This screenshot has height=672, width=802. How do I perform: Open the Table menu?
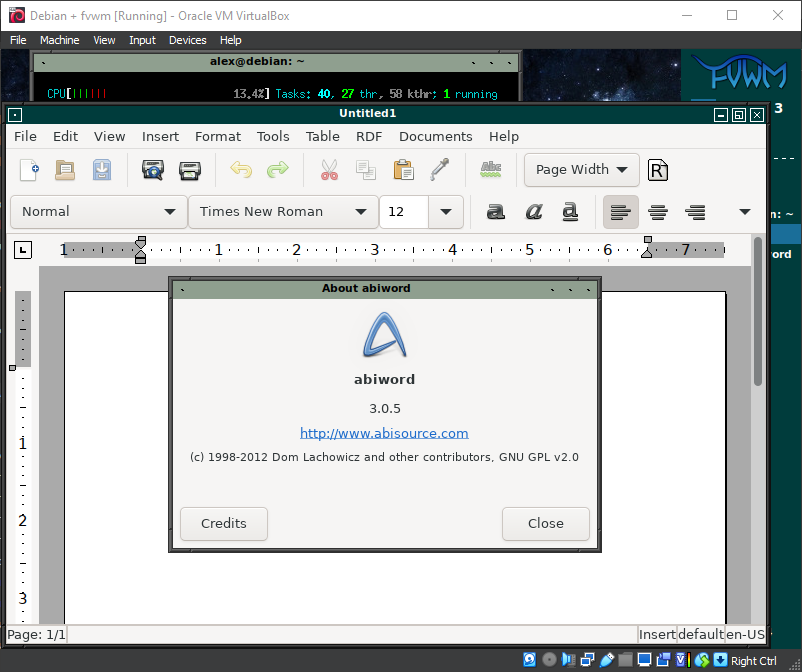tap(322, 136)
